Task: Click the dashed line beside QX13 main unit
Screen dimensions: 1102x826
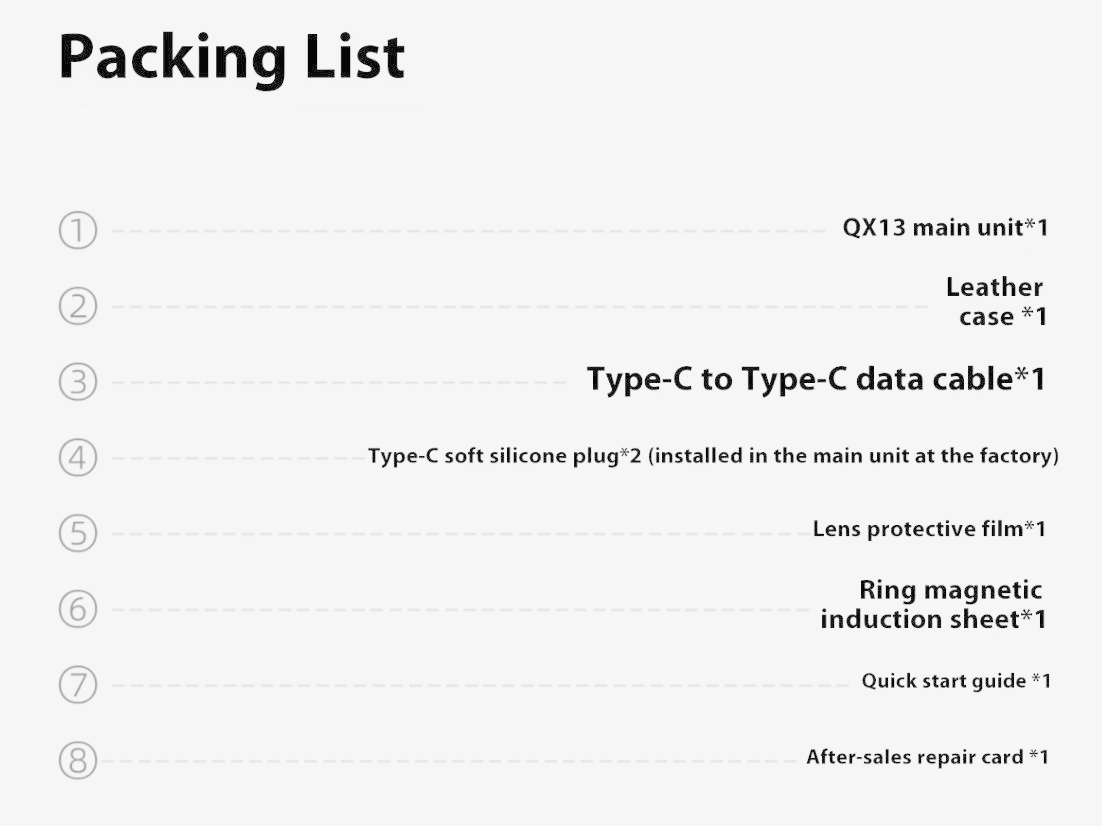Action: click(x=470, y=231)
